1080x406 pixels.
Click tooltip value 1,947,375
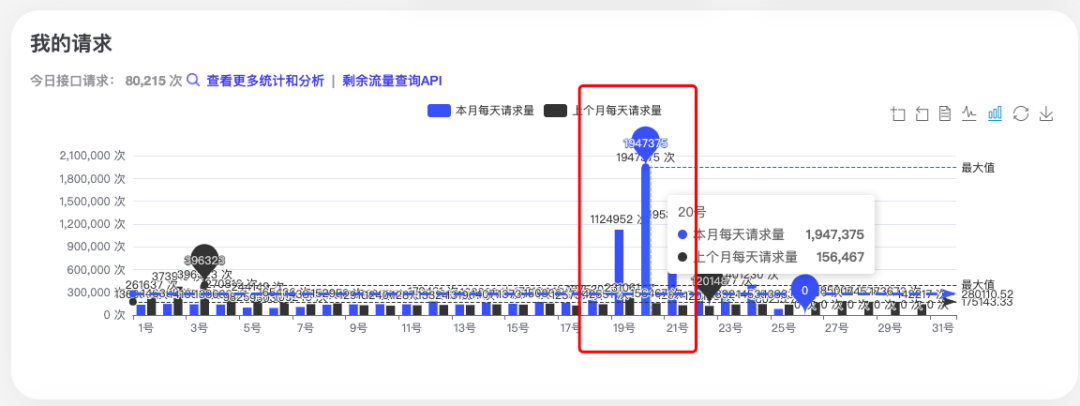pos(835,234)
